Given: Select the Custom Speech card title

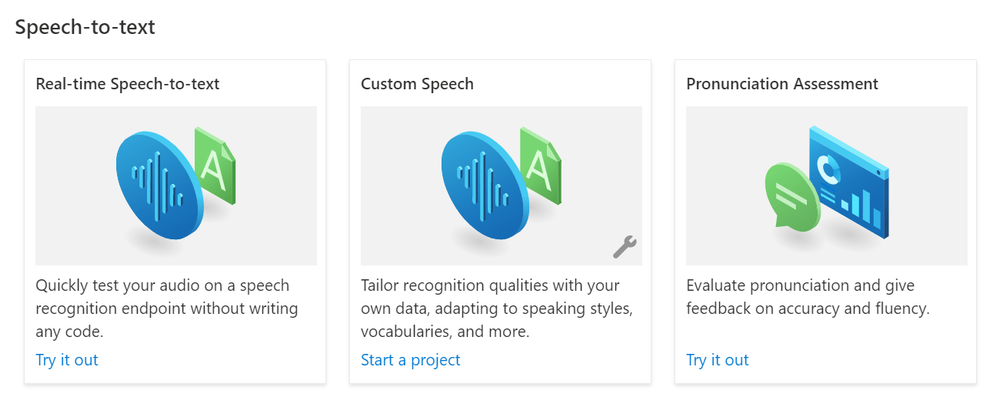Looking at the screenshot, I should pyautogui.click(x=417, y=83).
